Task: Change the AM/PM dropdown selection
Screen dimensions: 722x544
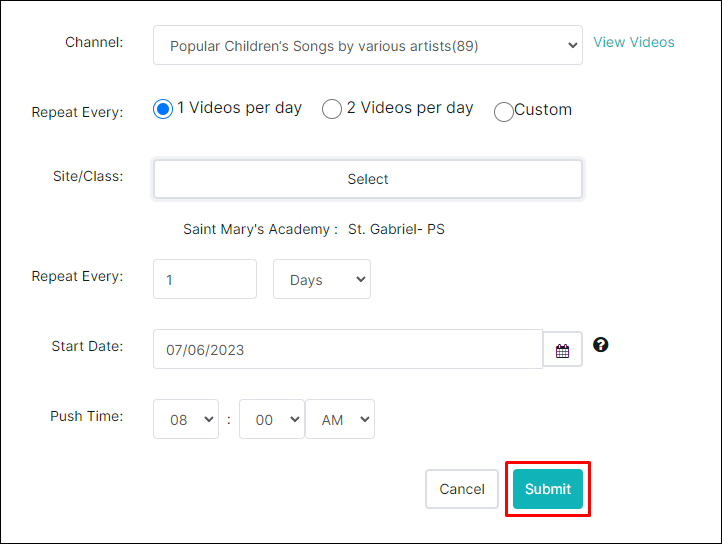Action: (x=340, y=419)
